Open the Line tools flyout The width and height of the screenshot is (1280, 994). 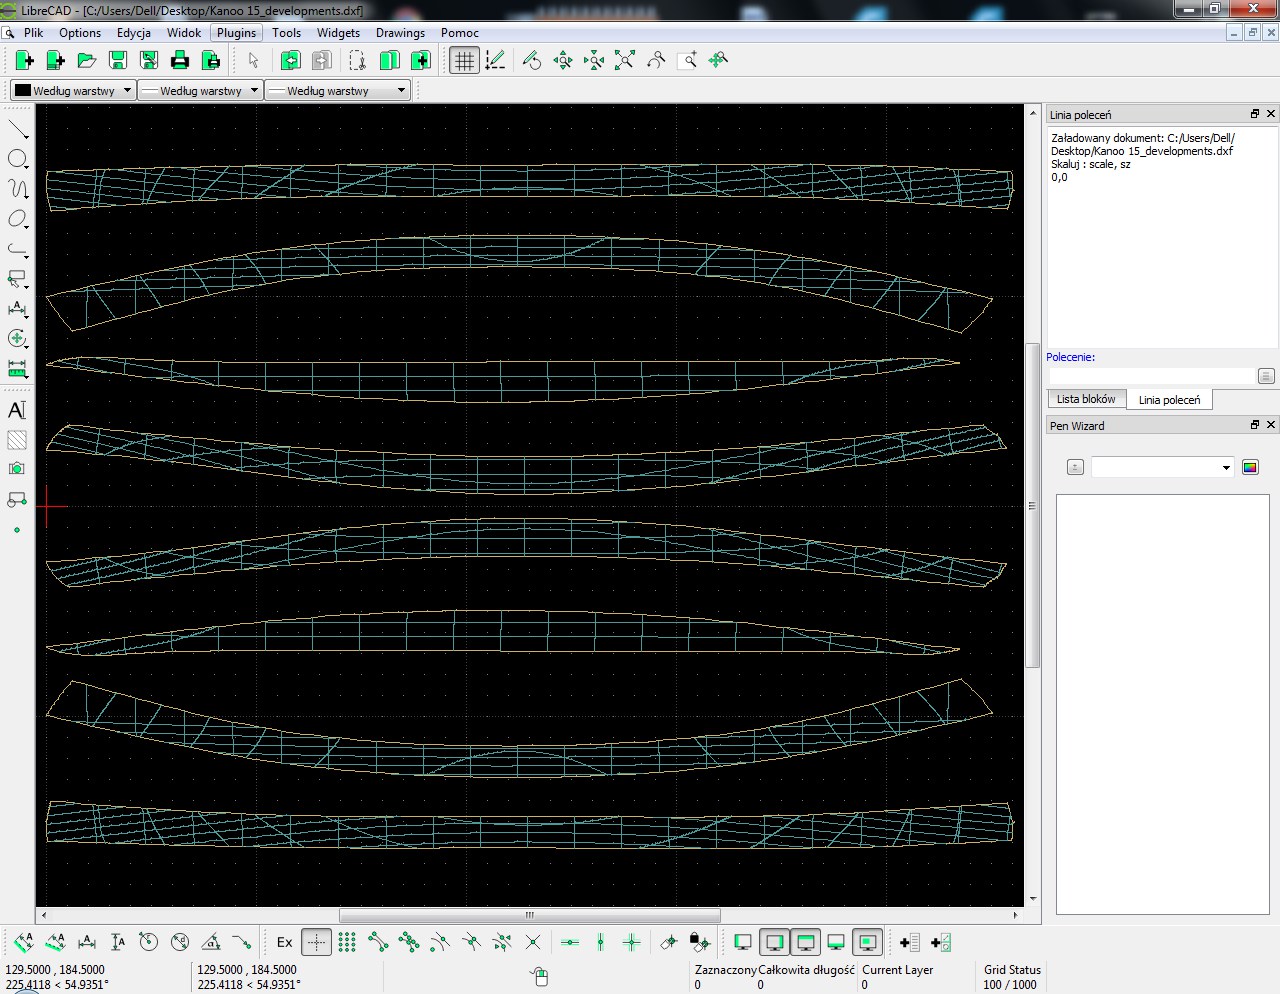pyautogui.click(x=18, y=129)
